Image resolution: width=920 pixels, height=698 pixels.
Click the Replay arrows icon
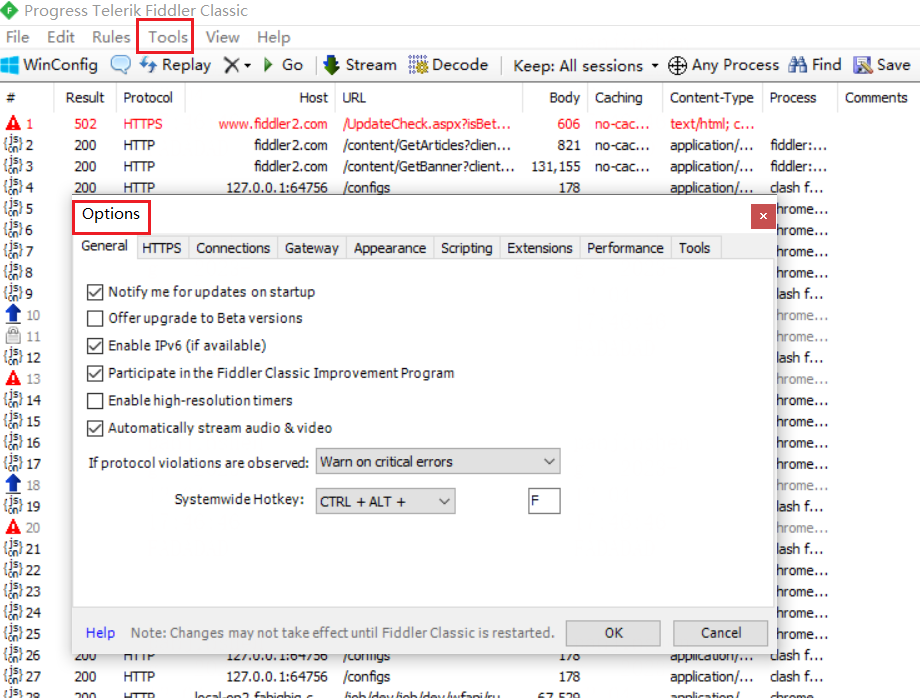point(148,65)
